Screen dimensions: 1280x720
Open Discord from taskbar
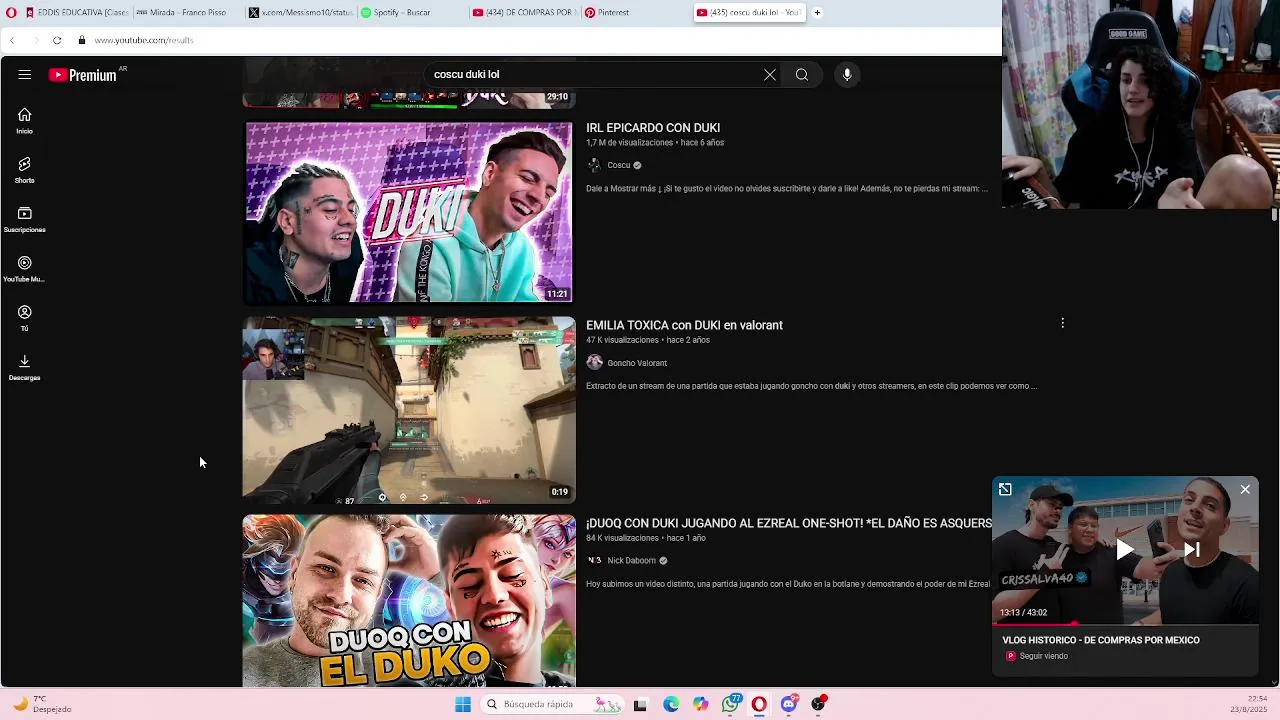pos(790,704)
